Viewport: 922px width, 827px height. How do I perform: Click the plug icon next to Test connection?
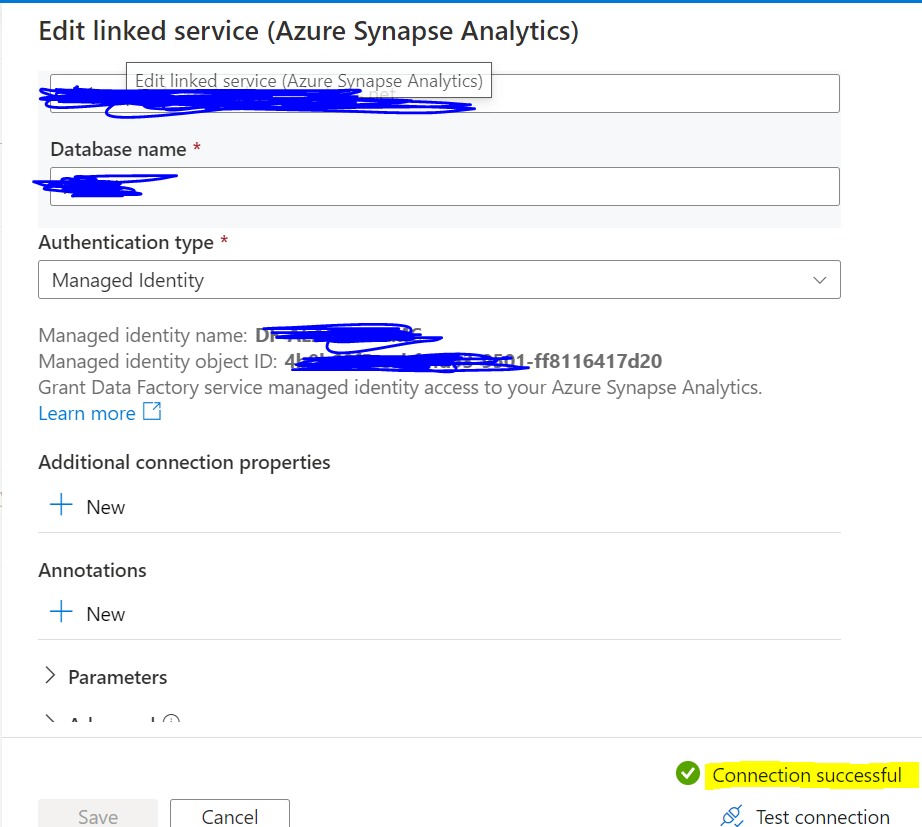pos(731,816)
